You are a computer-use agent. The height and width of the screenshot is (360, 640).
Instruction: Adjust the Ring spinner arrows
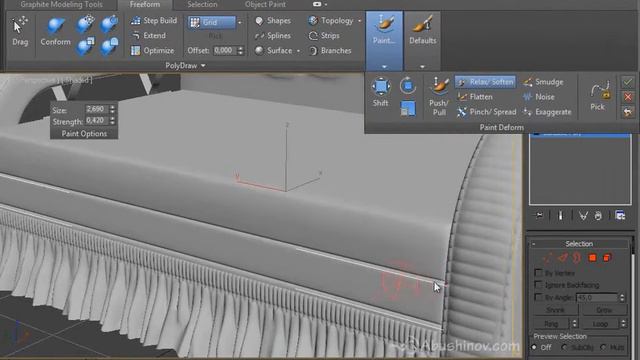coord(574,324)
